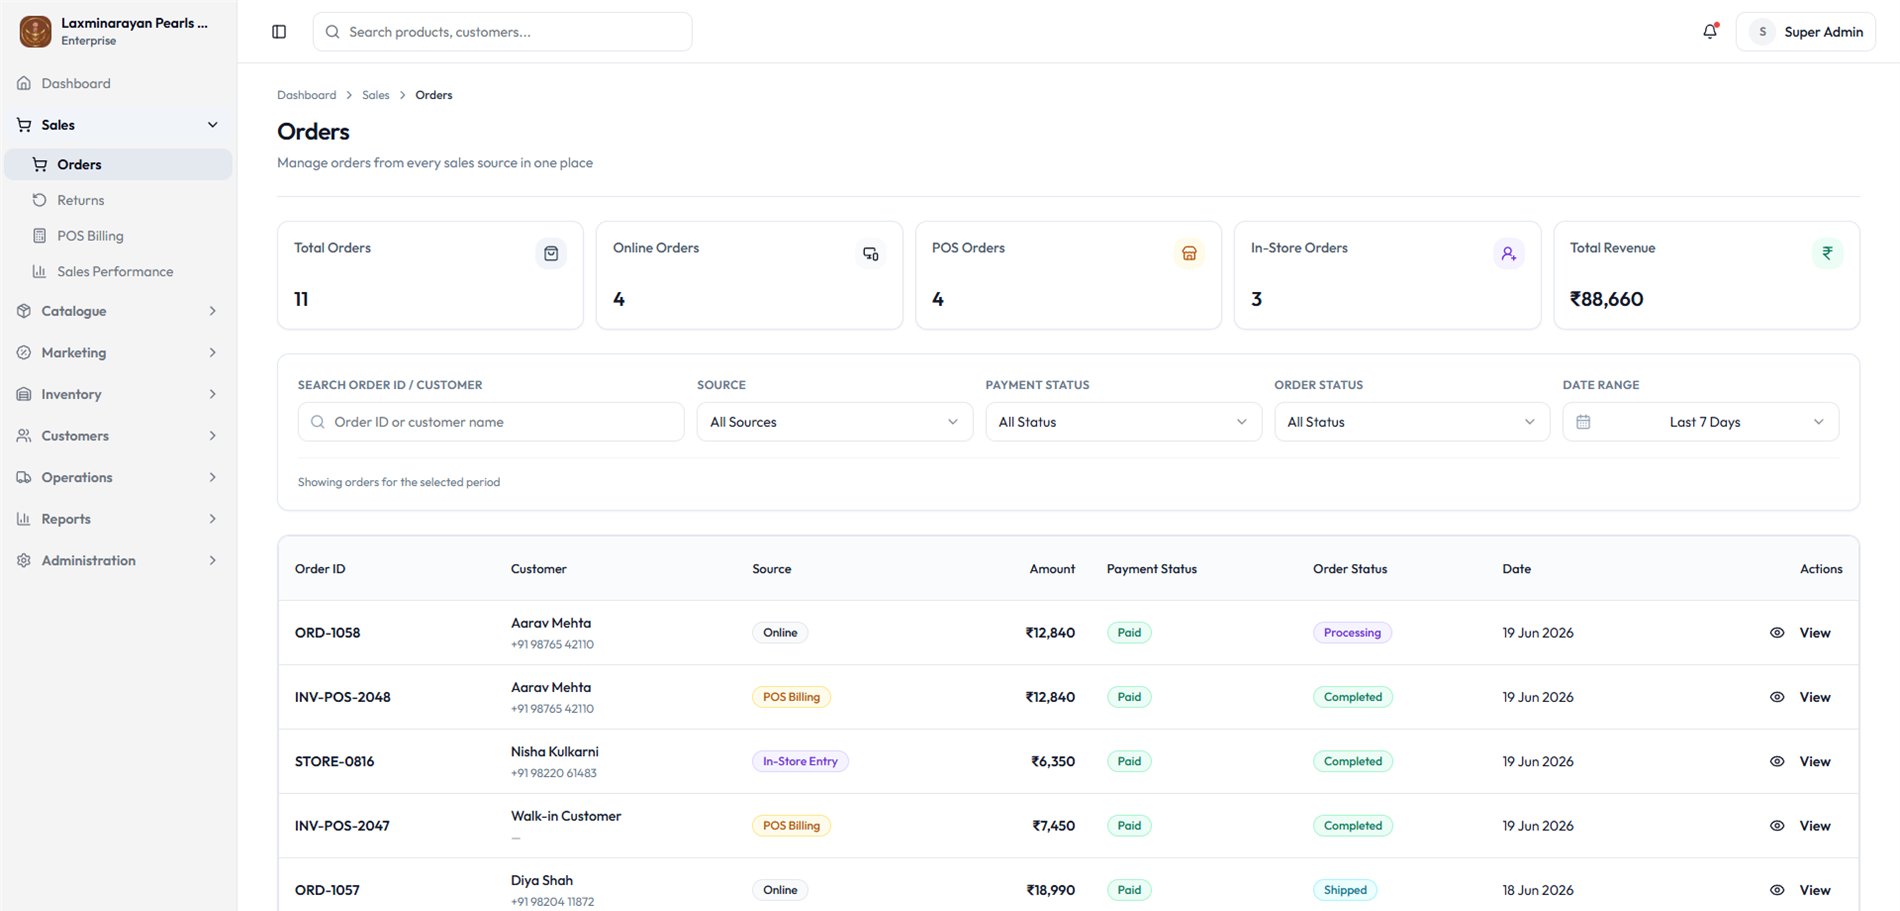This screenshot has width=1900, height=911.
Task: Click the eye icon for STORE-0816
Action: (1777, 761)
